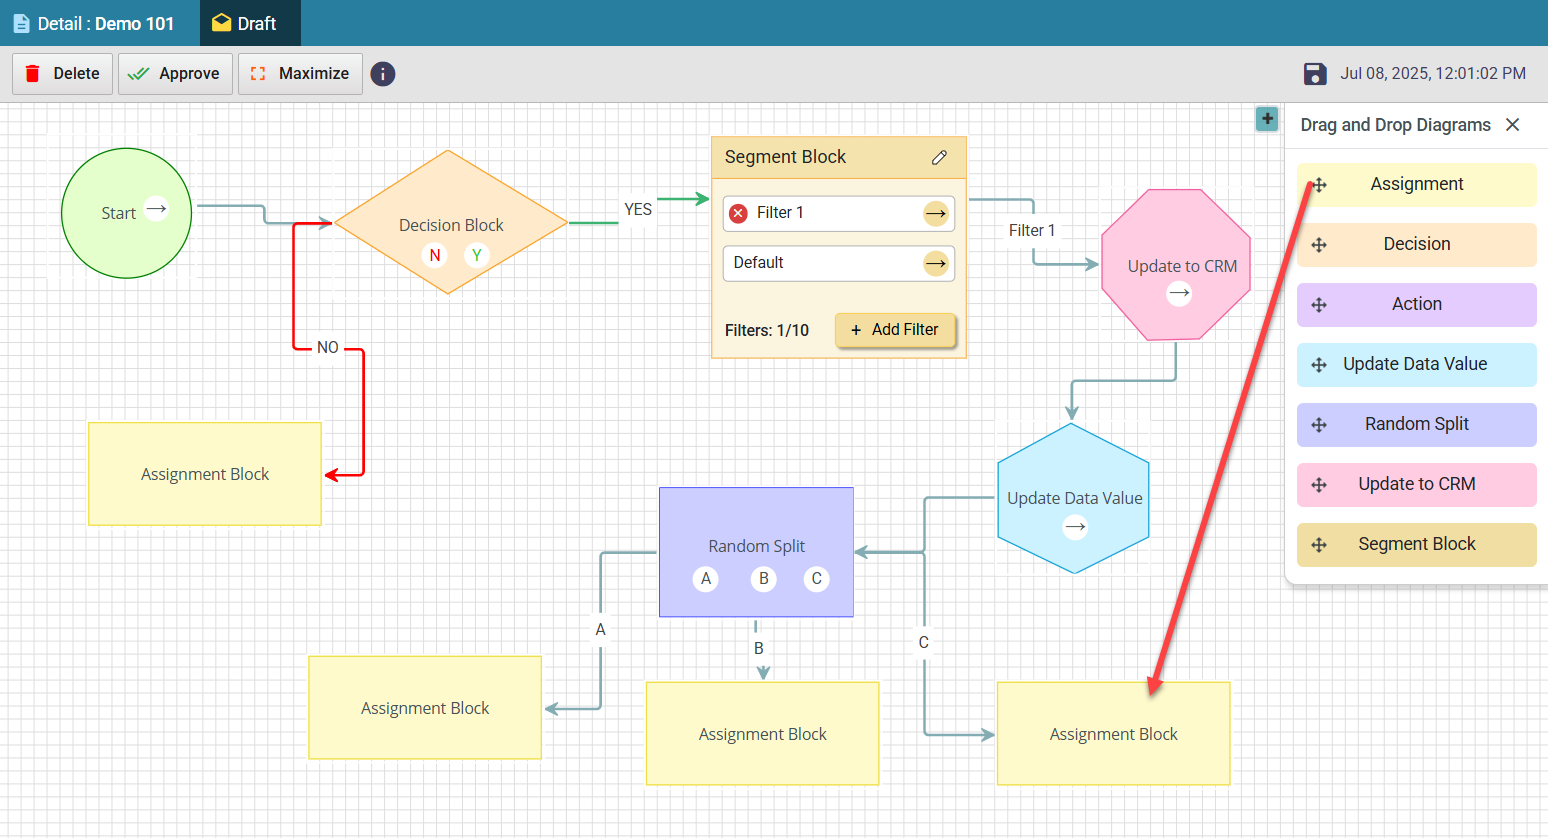1548x838 pixels.
Task: Click the Delete button
Action: [x=62, y=74]
